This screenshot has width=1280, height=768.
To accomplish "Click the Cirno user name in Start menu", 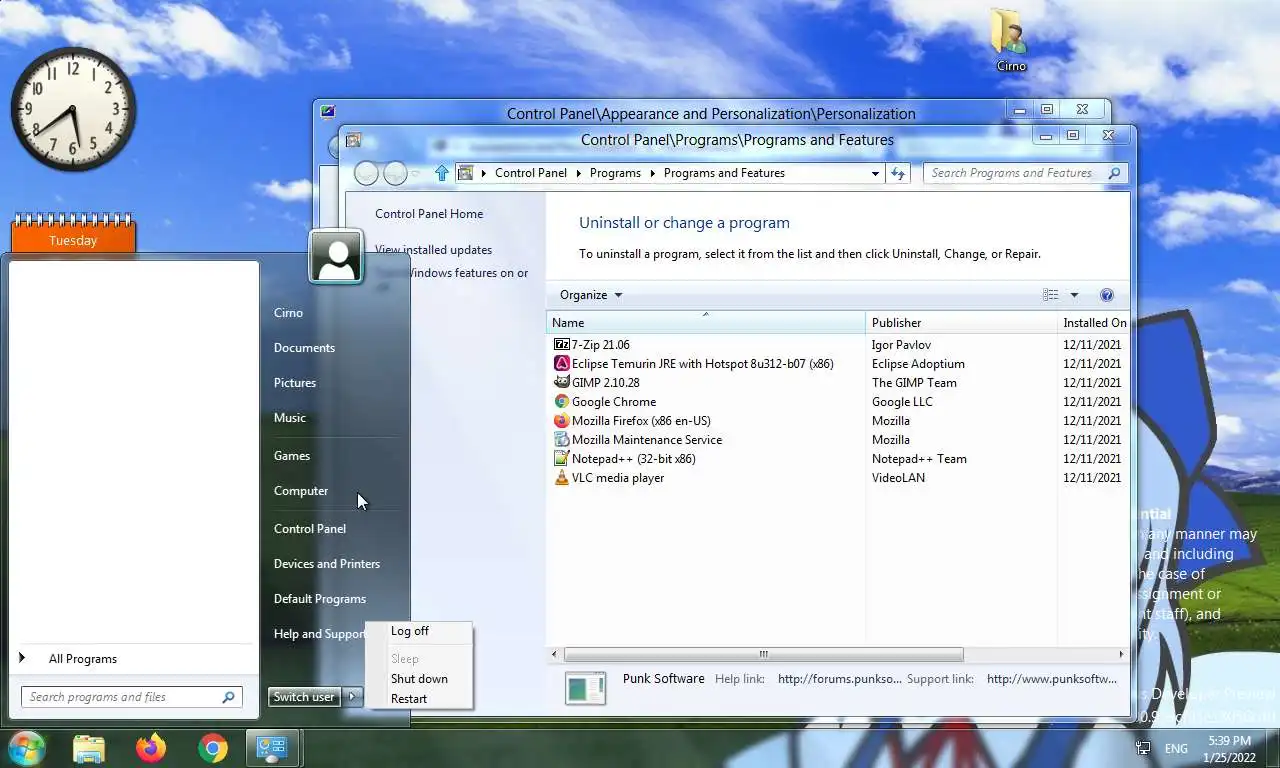I will tap(288, 313).
